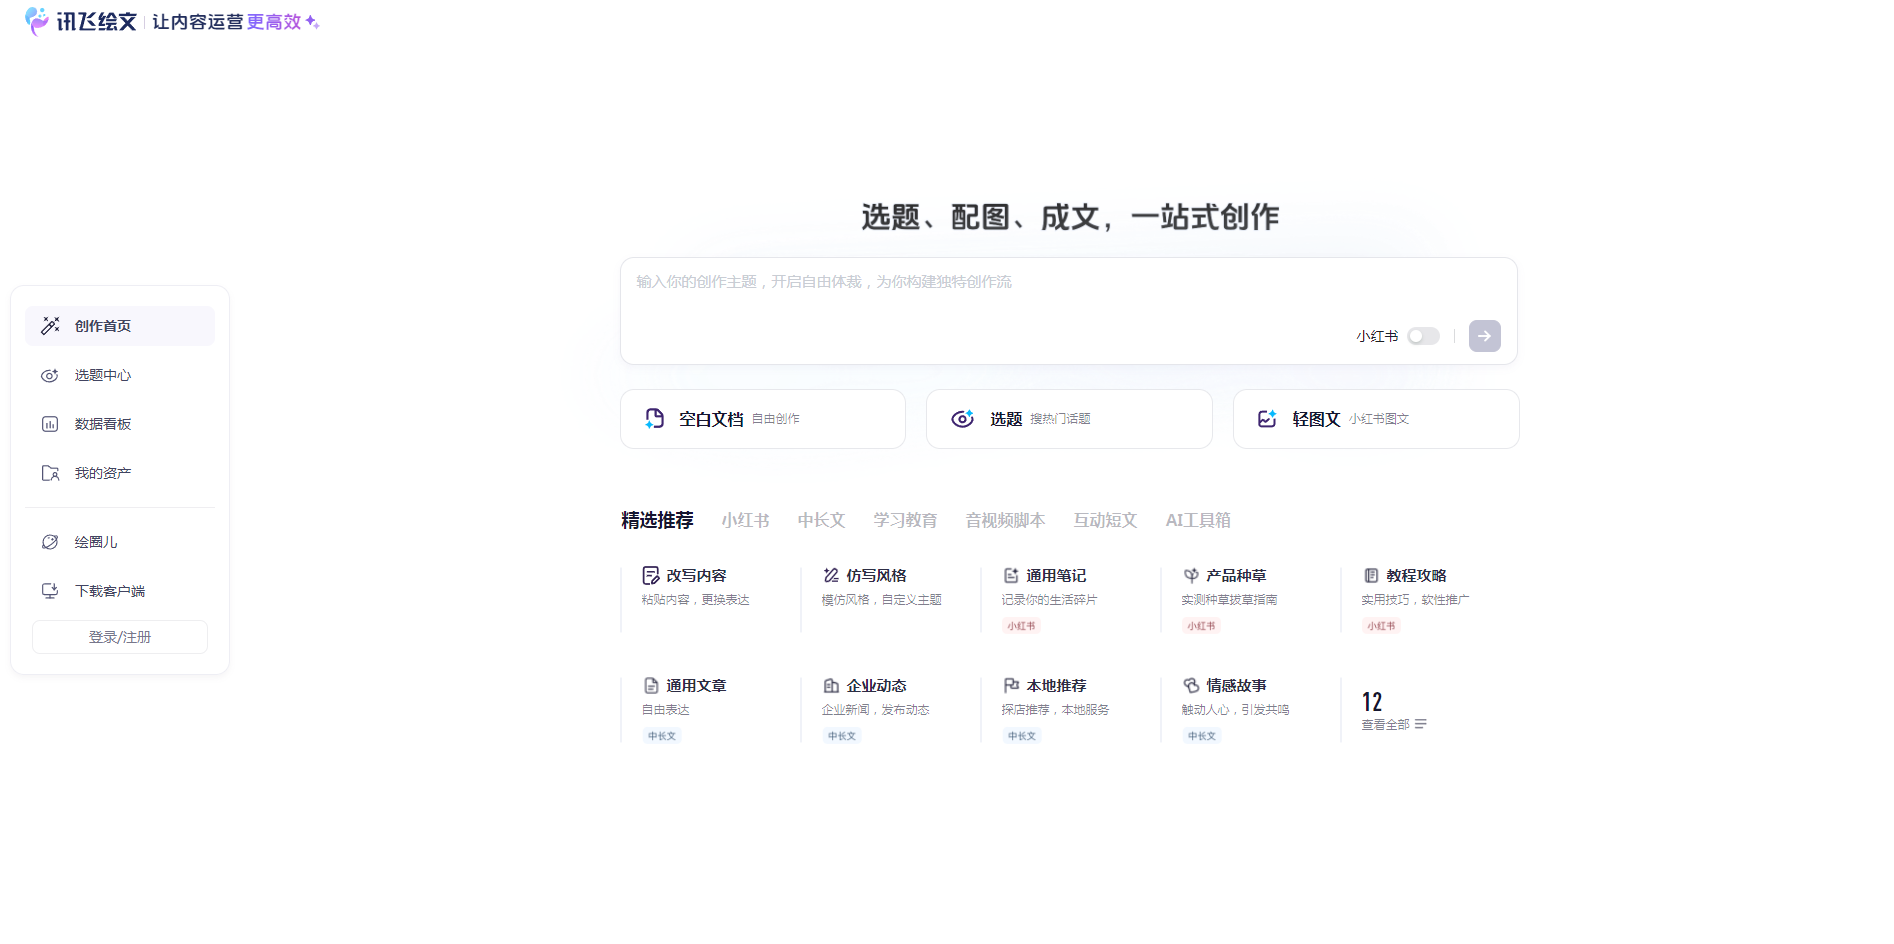Click the 绘圈儿 sidebar icon
1894x944 pixels.
tap(50, 541)
